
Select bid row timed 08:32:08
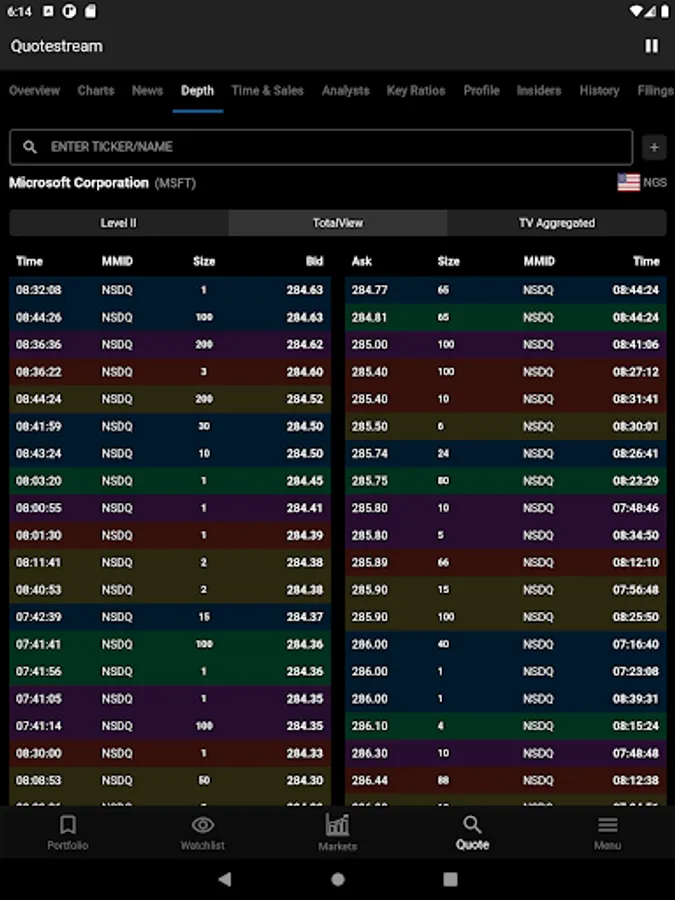[x=170, y=290]
